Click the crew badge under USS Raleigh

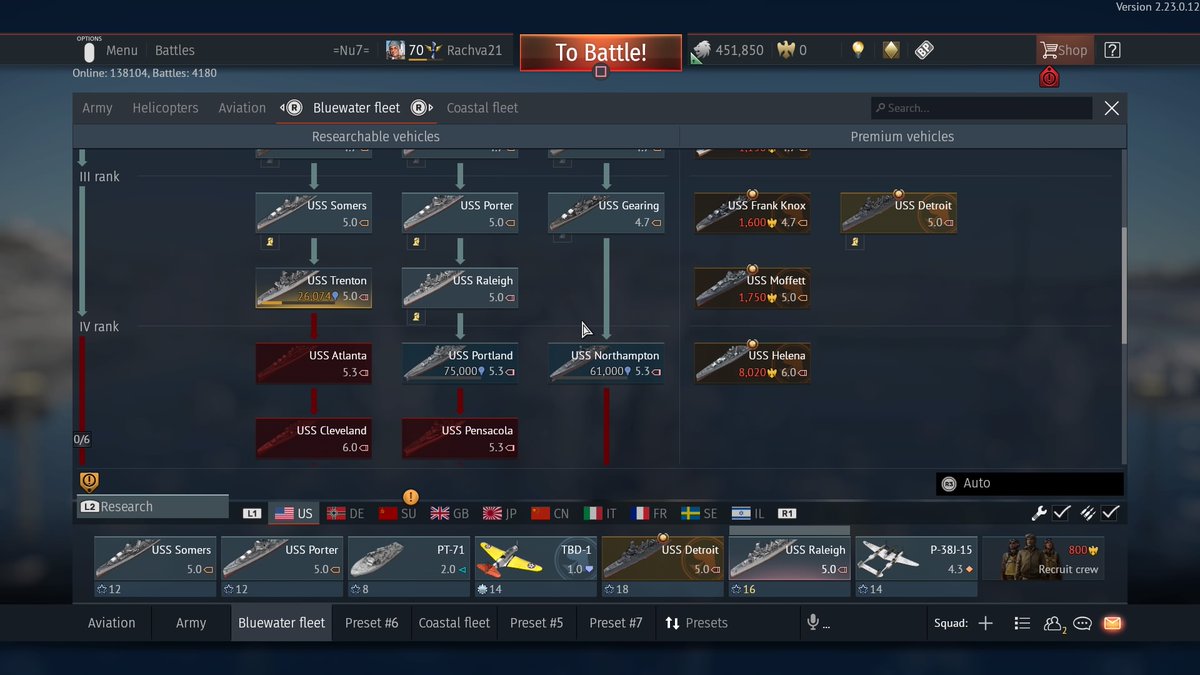pyautogui.click(x=415, y=316)
